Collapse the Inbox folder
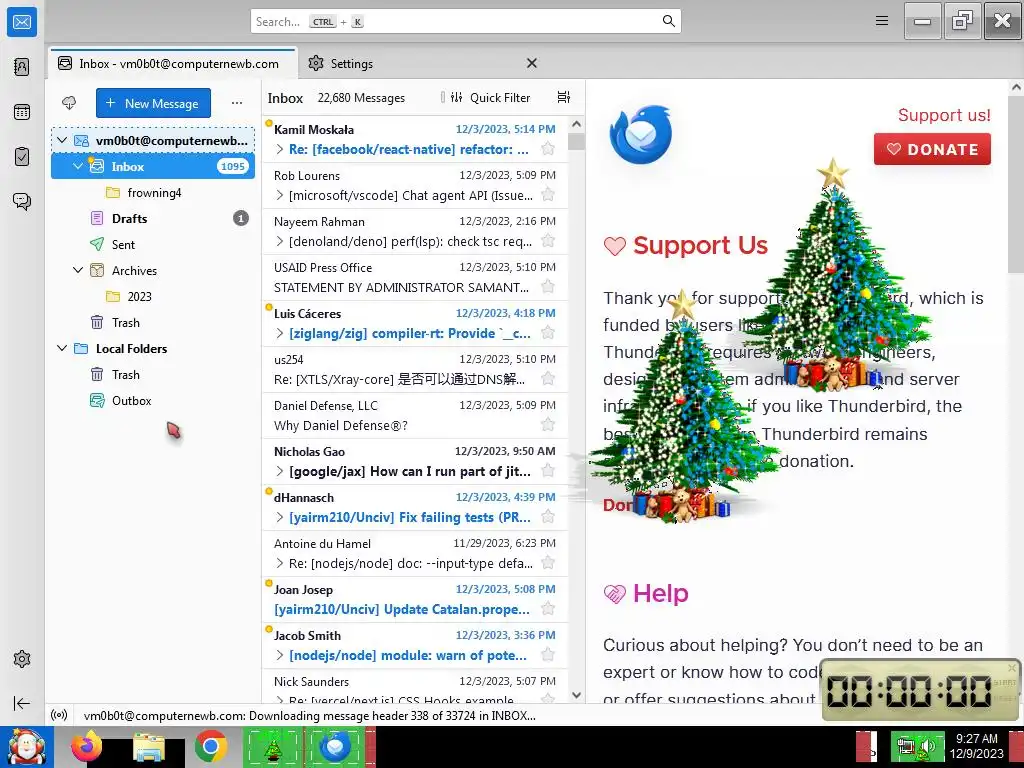This screenshot has height=768, width=1024. 78,166
